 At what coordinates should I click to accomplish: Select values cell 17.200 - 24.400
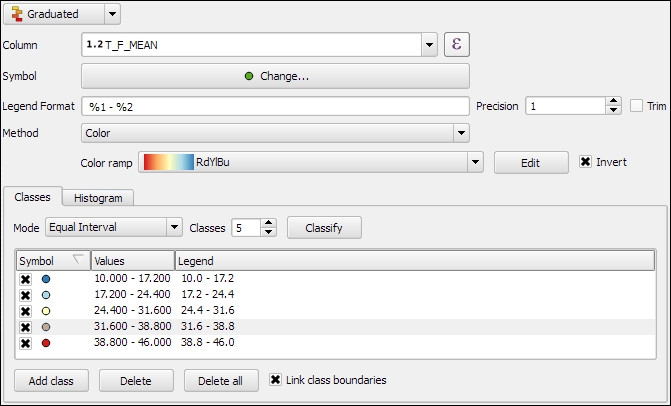[x=132, y=294]
